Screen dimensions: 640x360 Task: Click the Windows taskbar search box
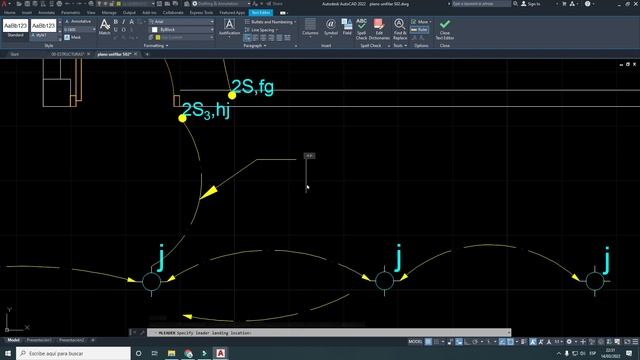[x=73, y=353]
